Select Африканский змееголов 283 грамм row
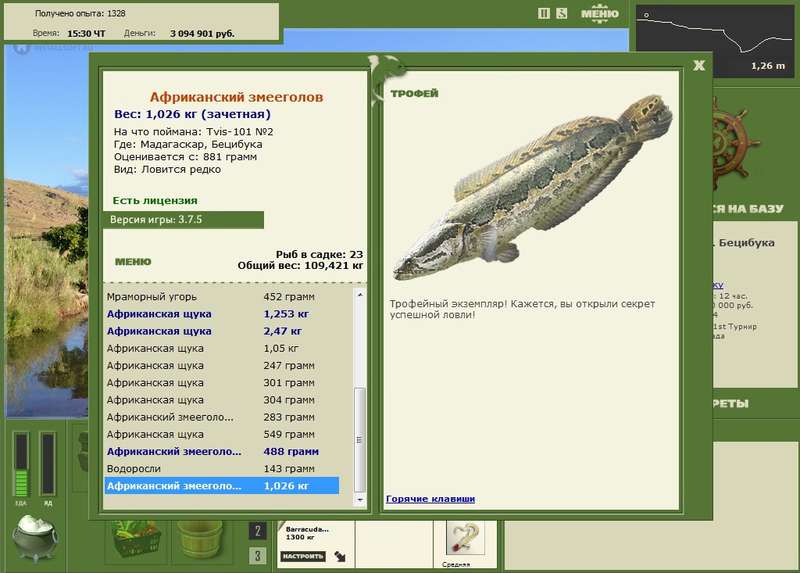This screenshot has height=573, width=800. pyautogui.click(x=222, y=417)
